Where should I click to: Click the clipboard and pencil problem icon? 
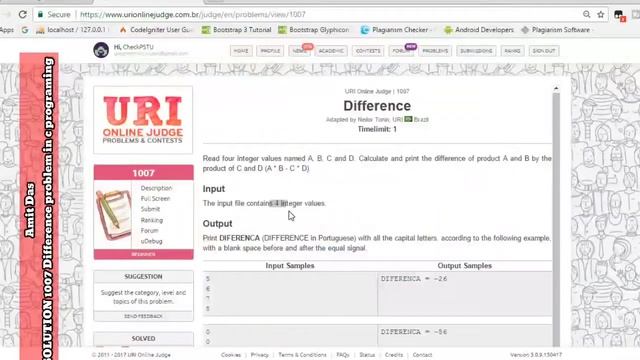pos(113,215)
